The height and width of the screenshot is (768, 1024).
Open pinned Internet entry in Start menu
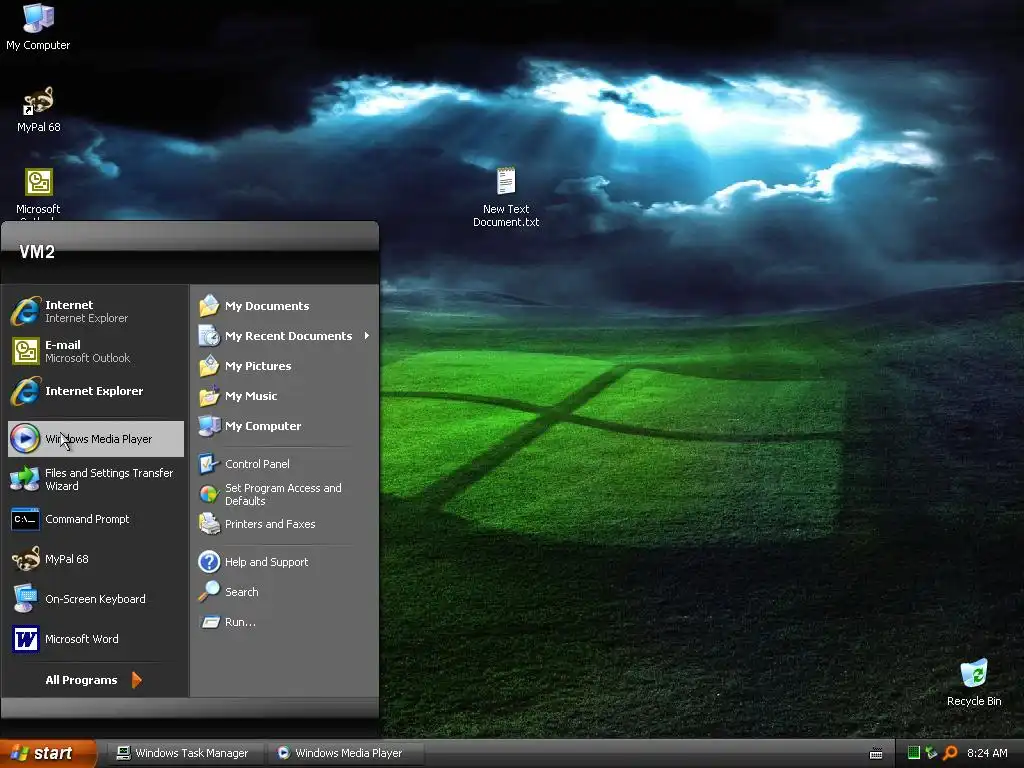coord(95,311)
